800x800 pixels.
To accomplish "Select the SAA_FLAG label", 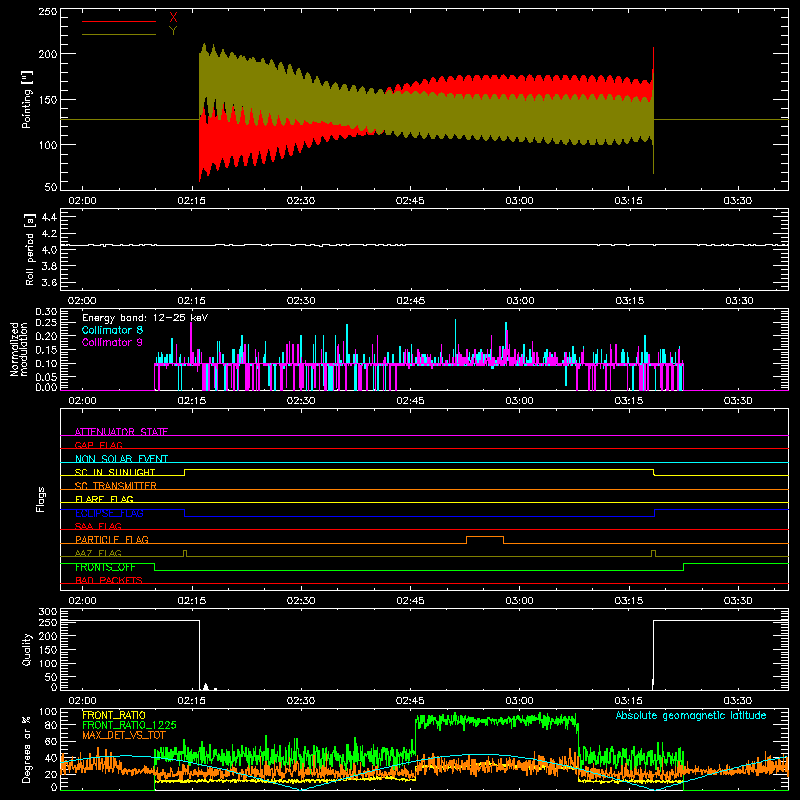I will pyautogui.click(x=98, y=526).
